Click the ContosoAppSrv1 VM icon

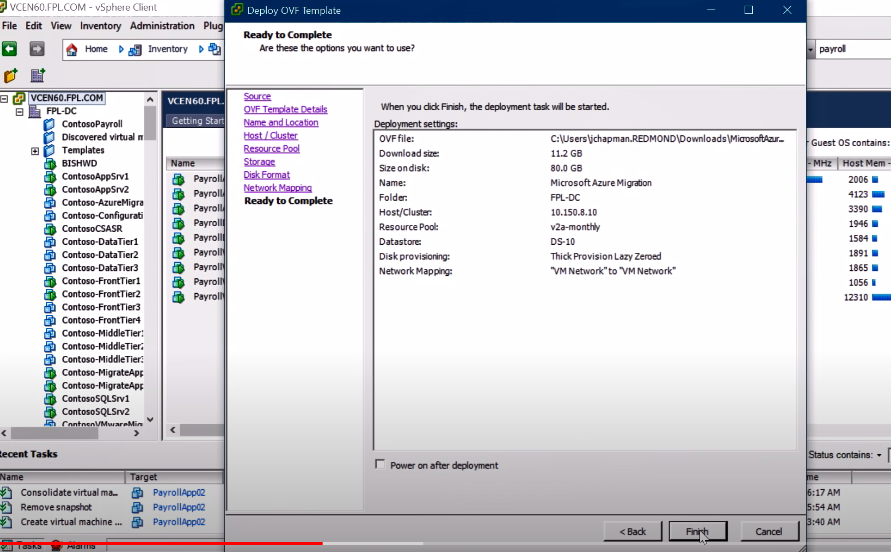pyautogui.click(x=50, y=177)
